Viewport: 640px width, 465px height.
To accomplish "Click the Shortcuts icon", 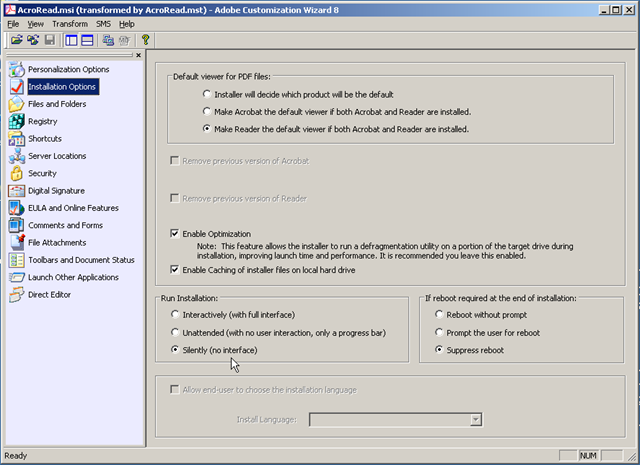I will [17, 139].
